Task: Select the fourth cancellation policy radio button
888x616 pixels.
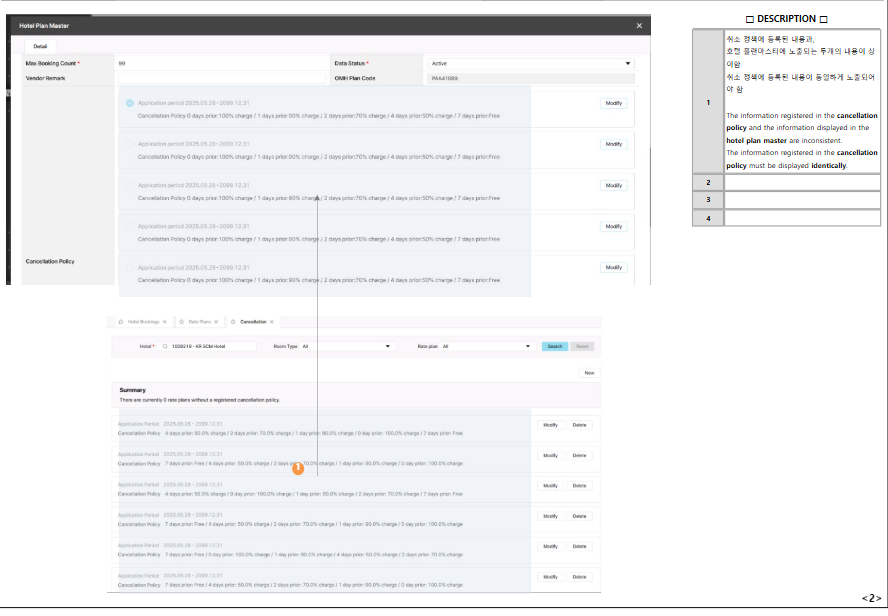Action: click(x=130, y=226)
